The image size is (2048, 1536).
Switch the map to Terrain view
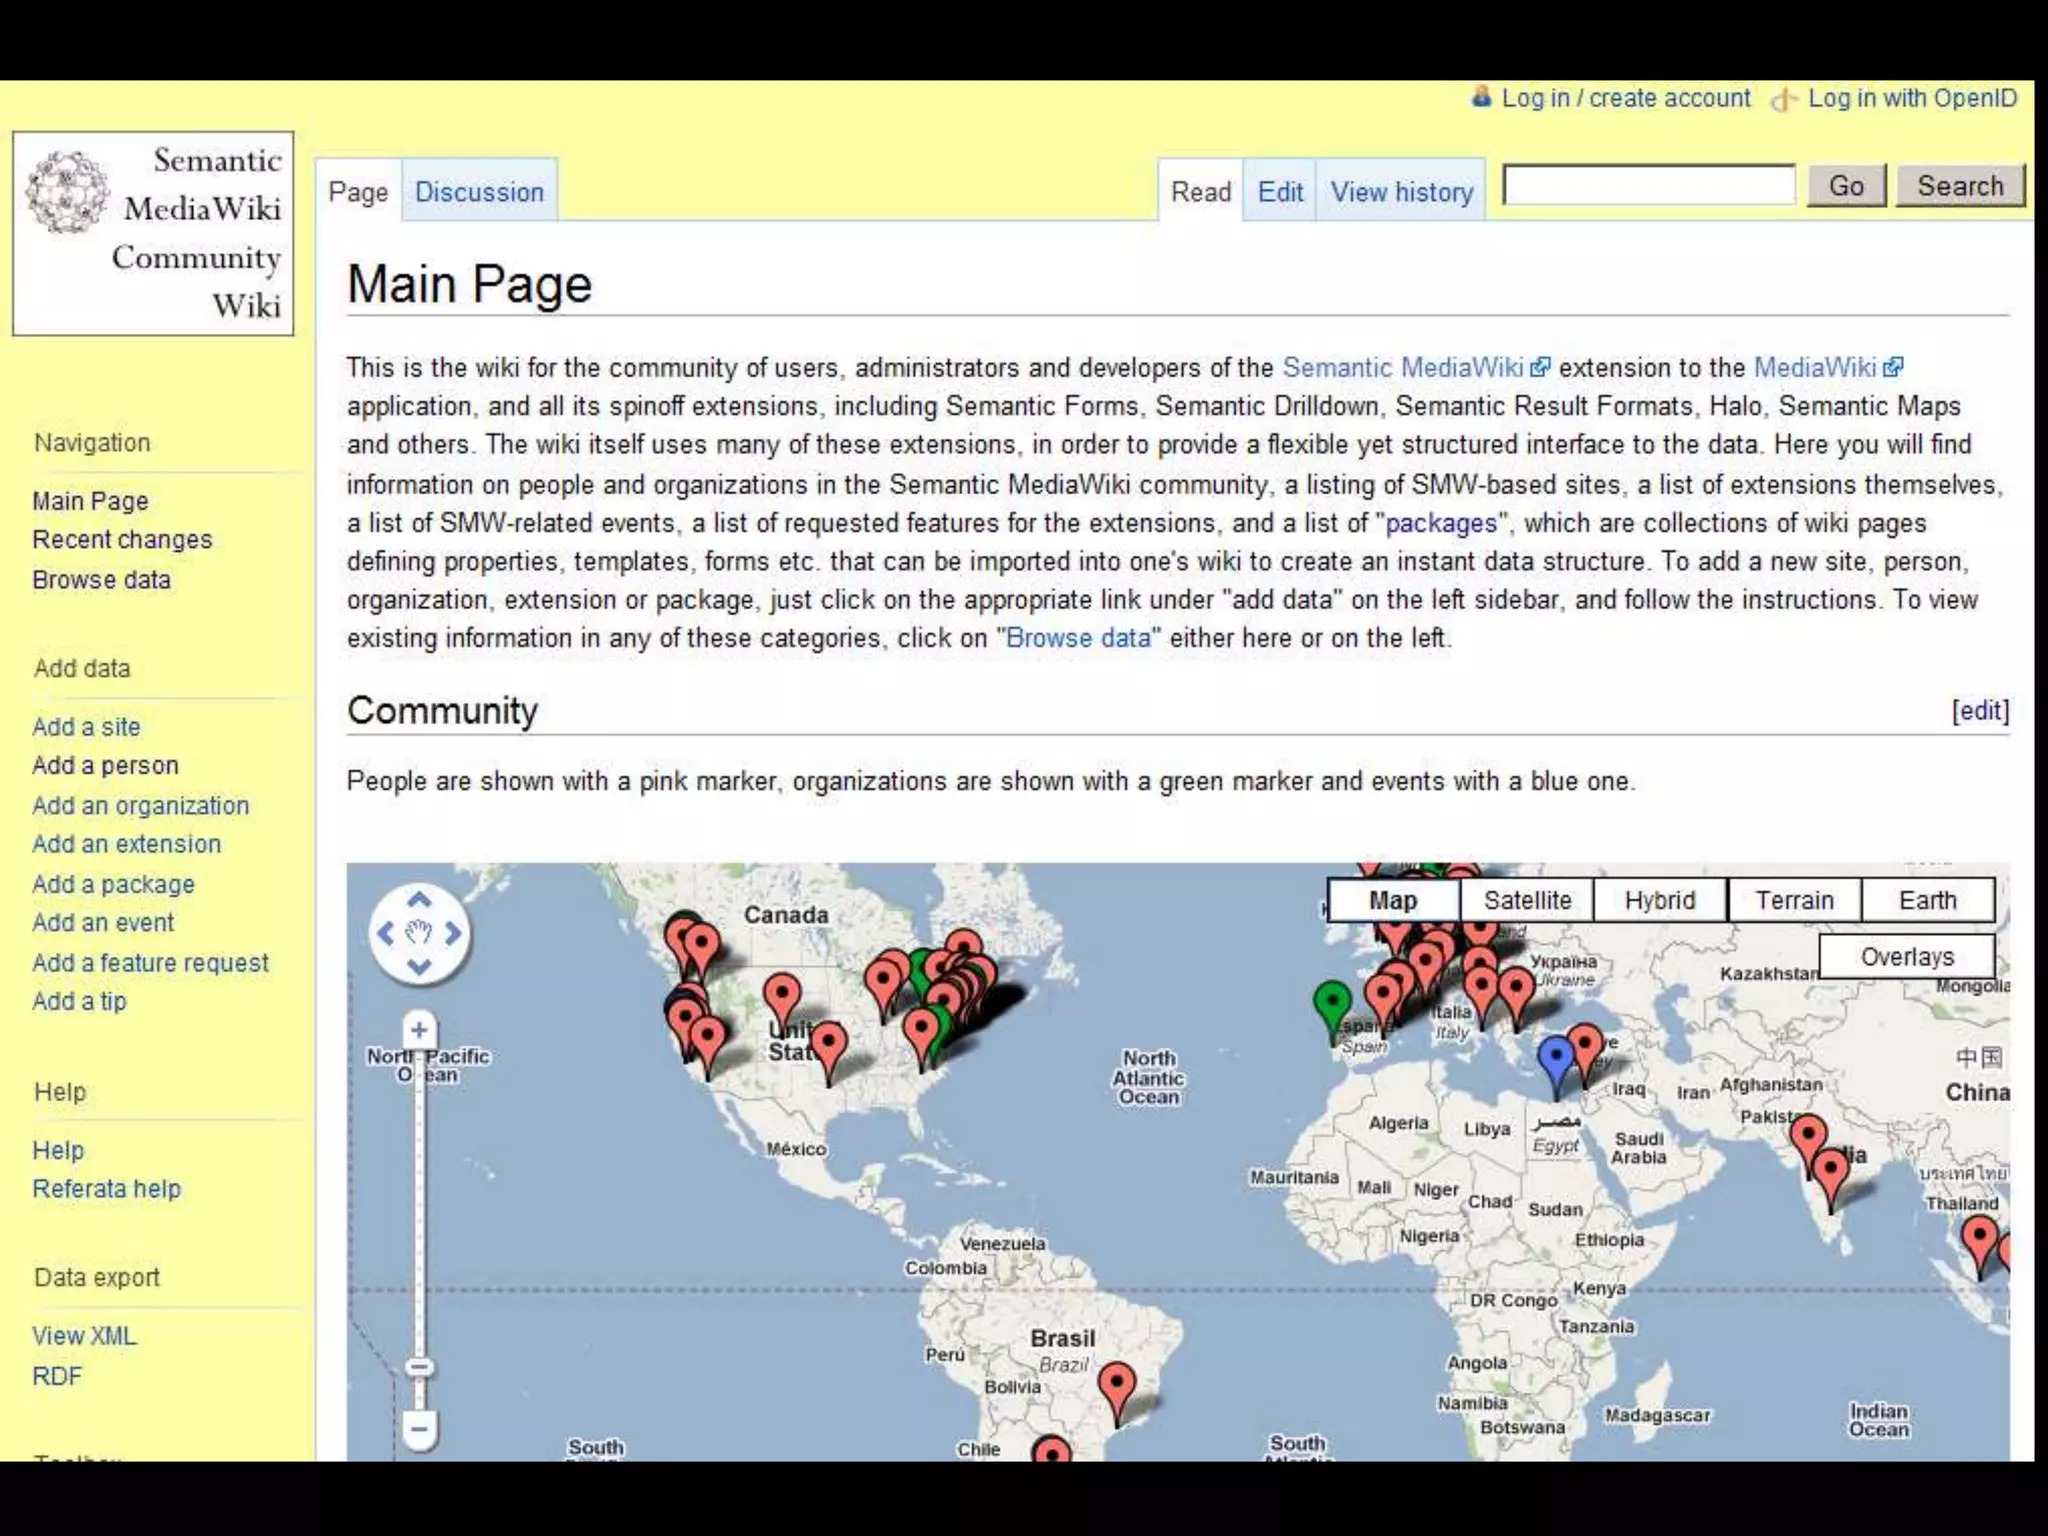coord(1794,900)
